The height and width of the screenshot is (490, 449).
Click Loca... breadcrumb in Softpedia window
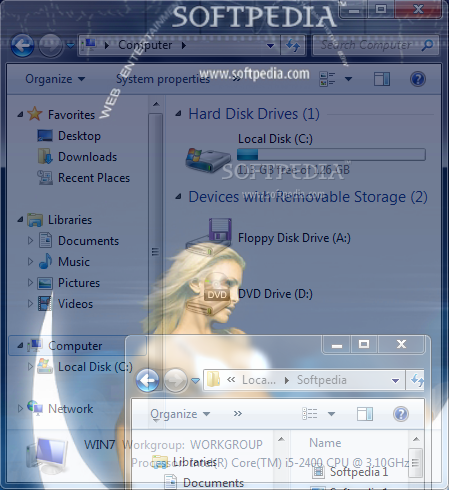point(259,380)
